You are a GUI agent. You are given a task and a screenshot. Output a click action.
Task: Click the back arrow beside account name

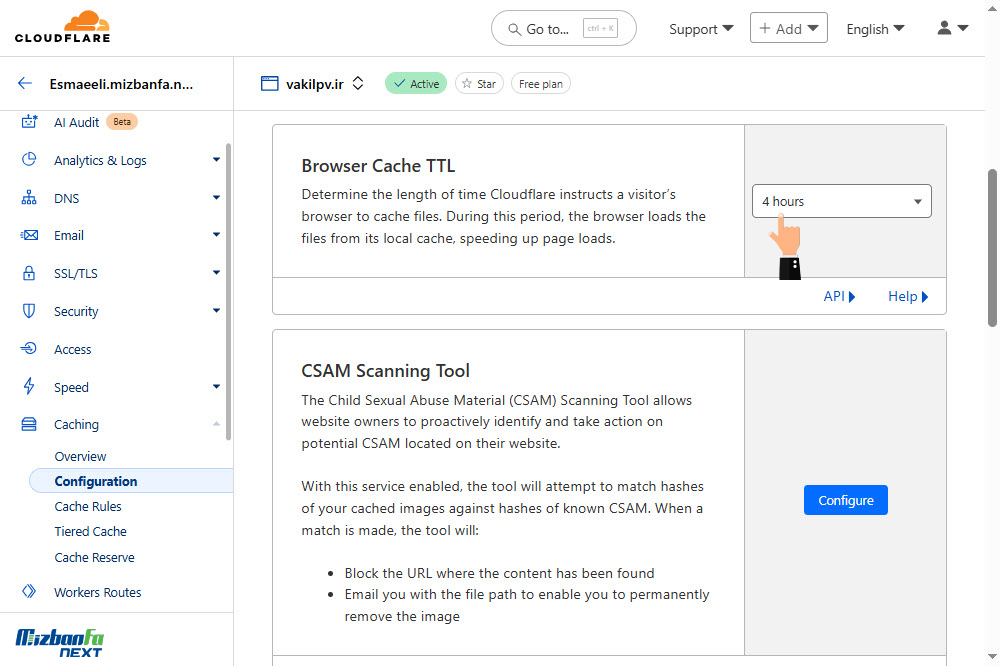point(25,84)
